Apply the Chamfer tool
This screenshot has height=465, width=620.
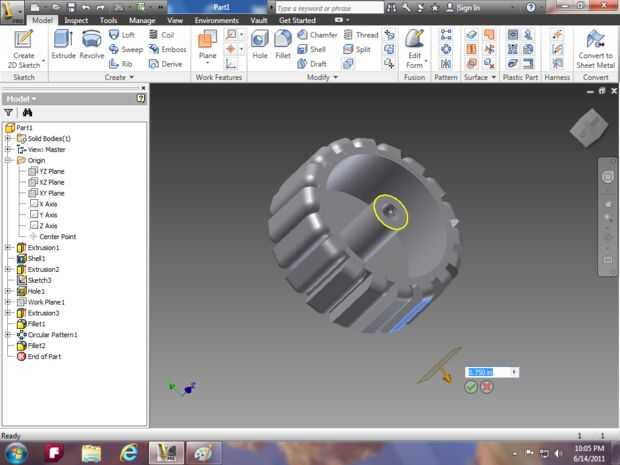click(317, 35)
